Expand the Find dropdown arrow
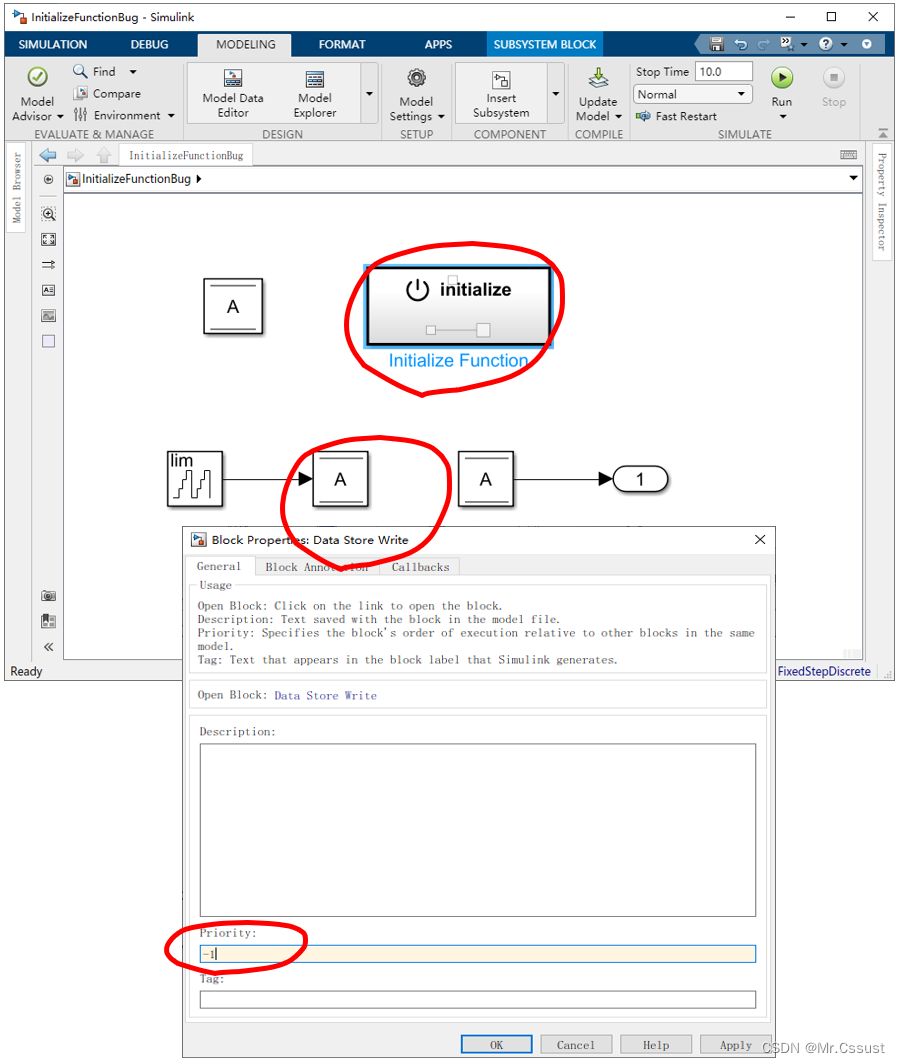Viewport: 900px width, 1063px height. [133, 72]
